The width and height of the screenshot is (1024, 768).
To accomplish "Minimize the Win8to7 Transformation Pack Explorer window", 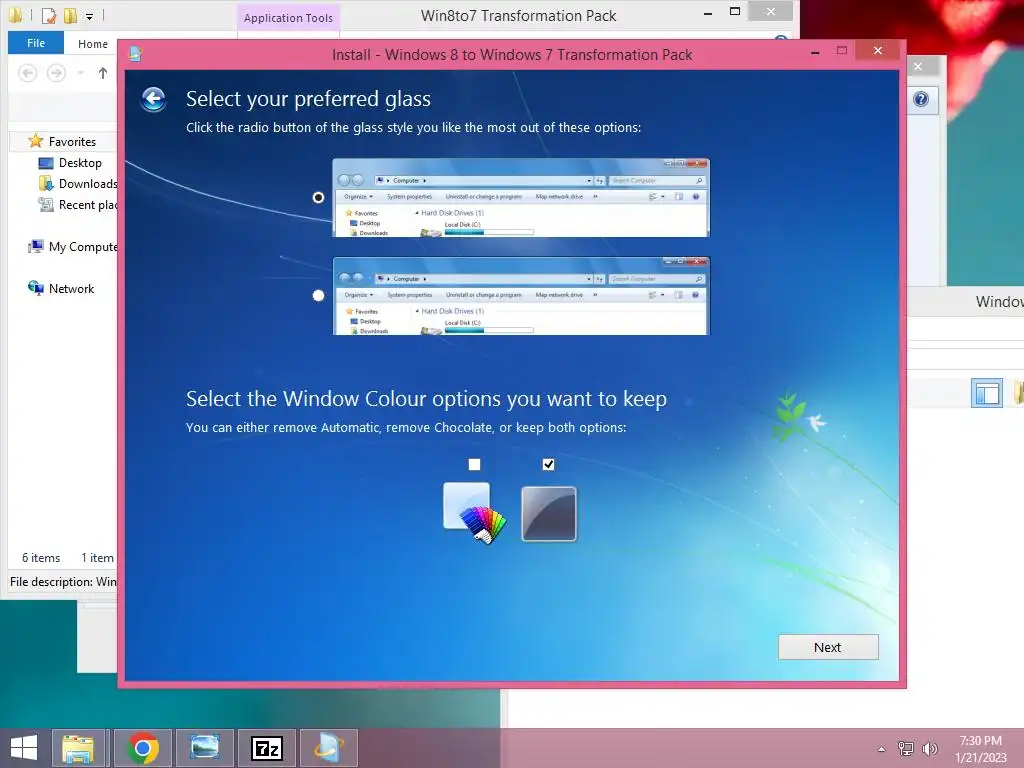I will (x=708, y=12).
